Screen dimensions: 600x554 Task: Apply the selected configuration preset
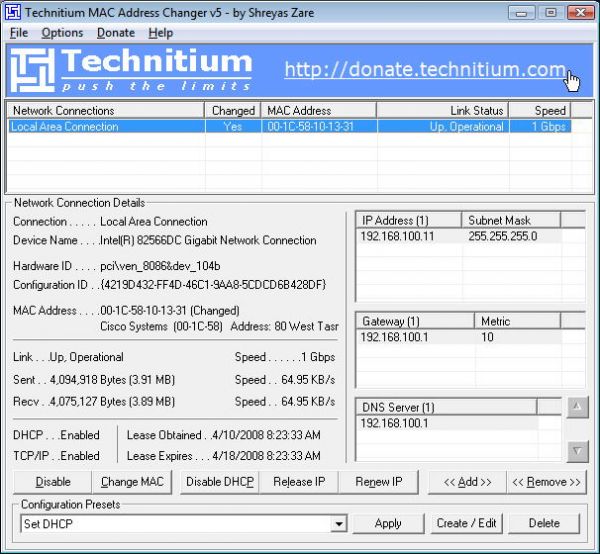point(388,523)
